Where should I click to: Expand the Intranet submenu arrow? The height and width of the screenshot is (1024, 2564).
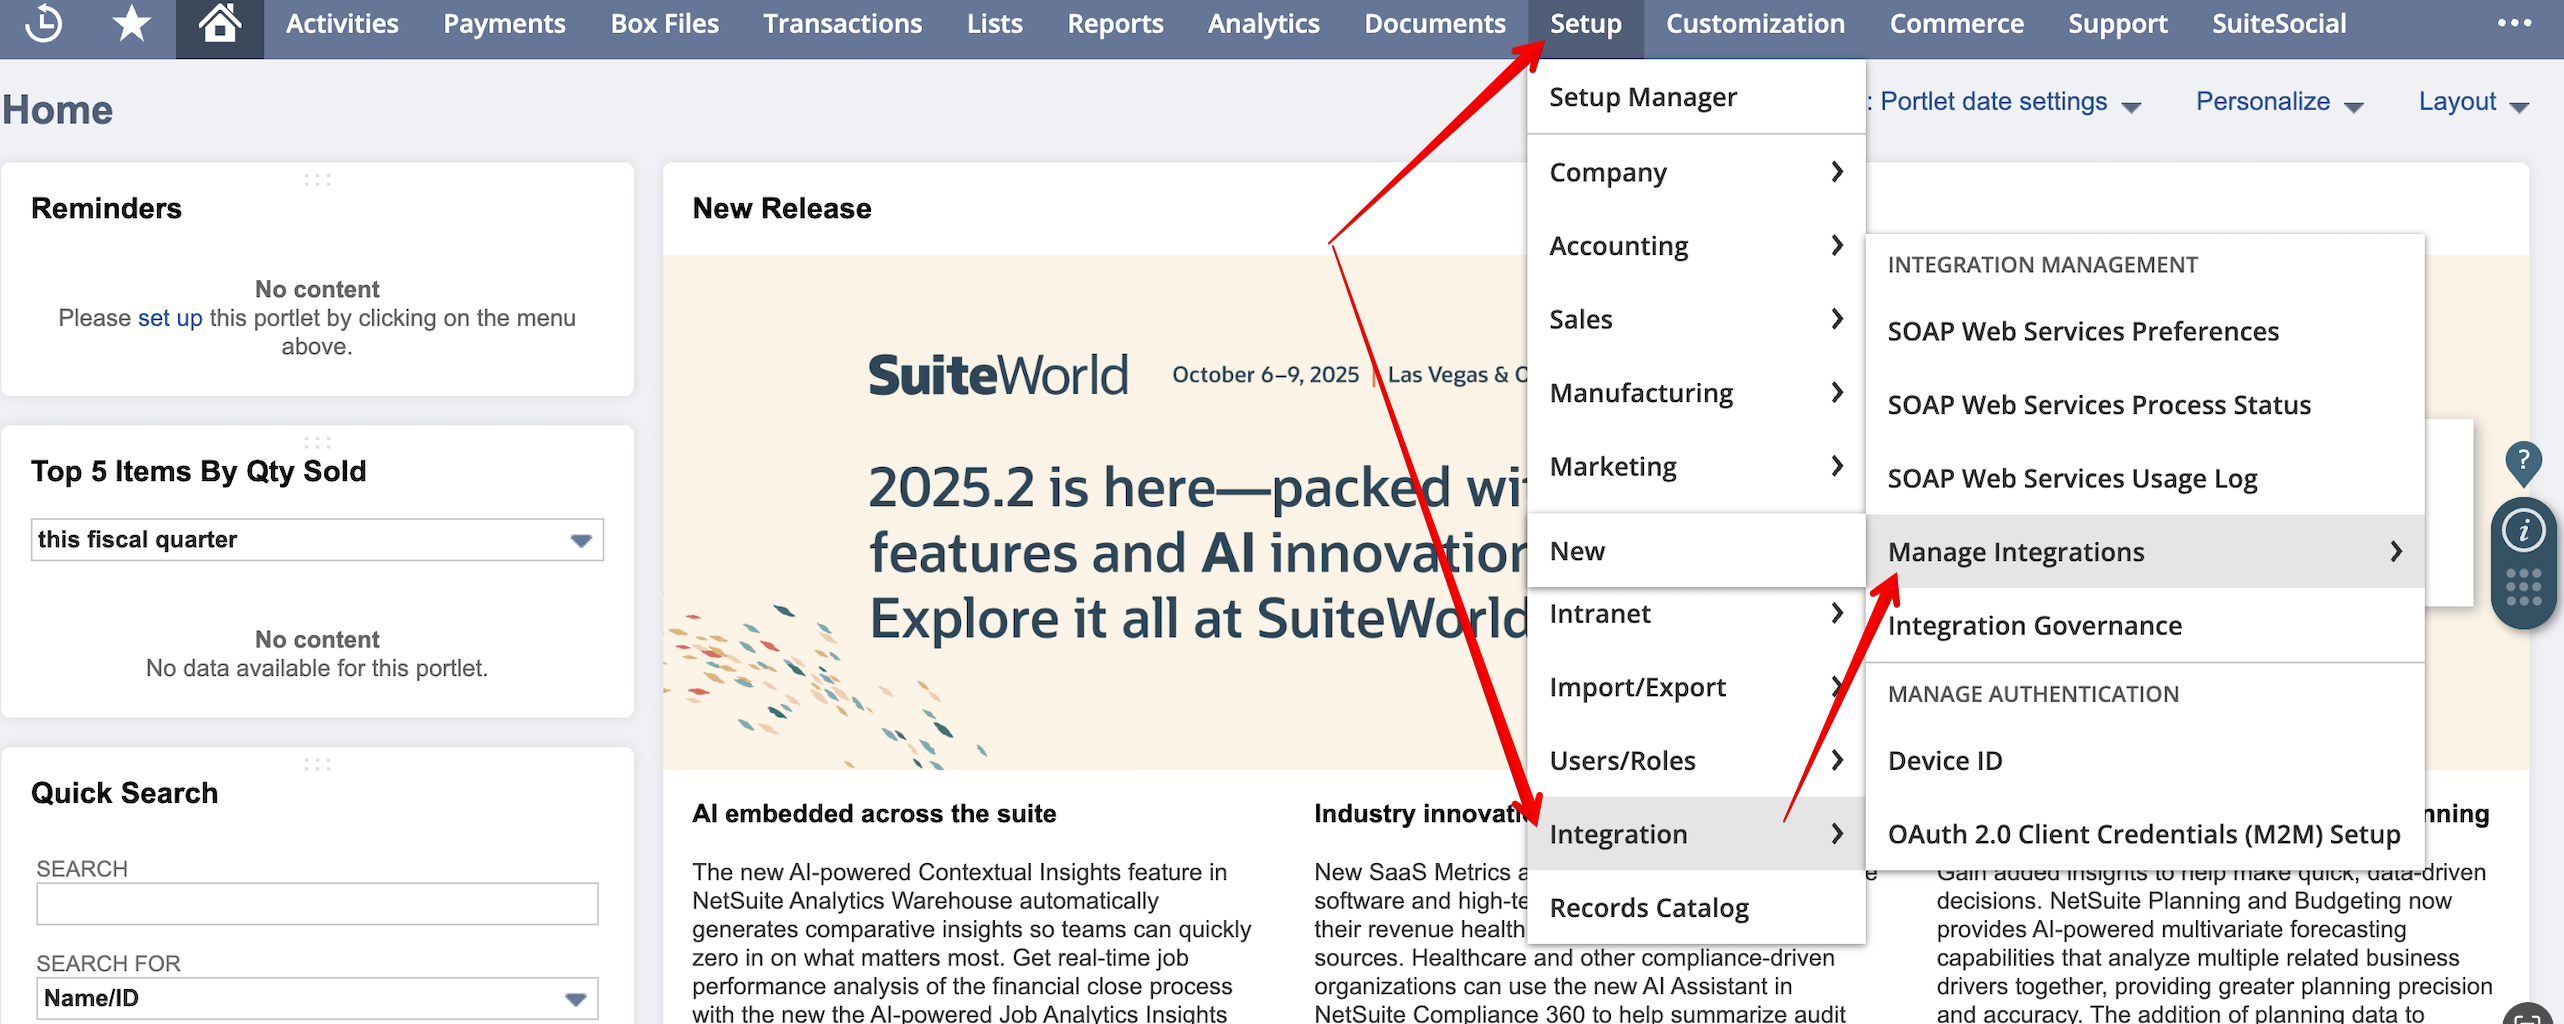pos(1836,613)
